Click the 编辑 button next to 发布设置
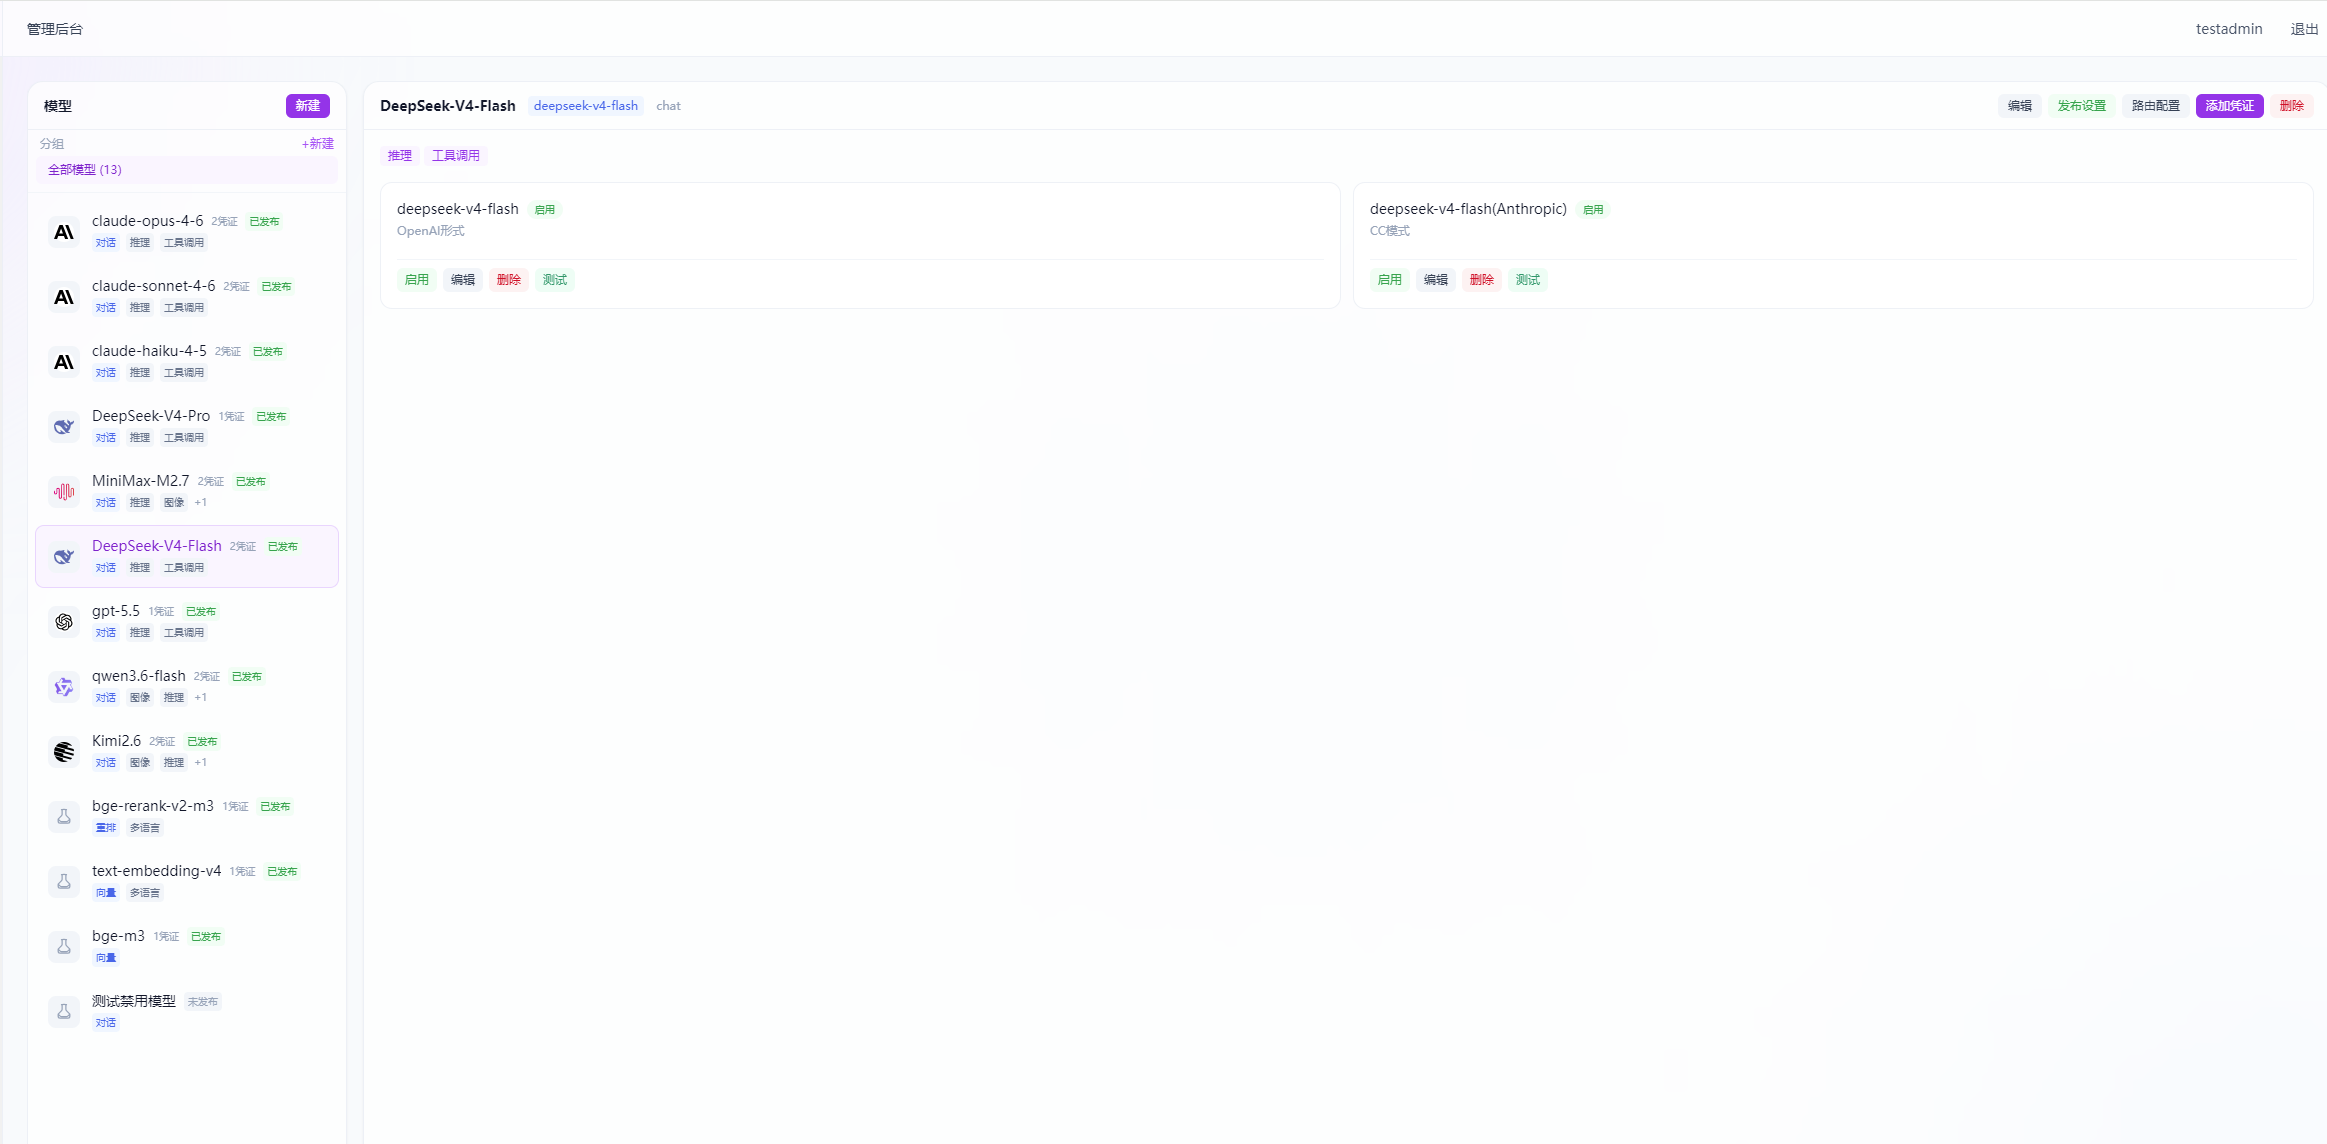Screen dimensions: 2327x1144 pyautogui.click(x=2020, y=106)
